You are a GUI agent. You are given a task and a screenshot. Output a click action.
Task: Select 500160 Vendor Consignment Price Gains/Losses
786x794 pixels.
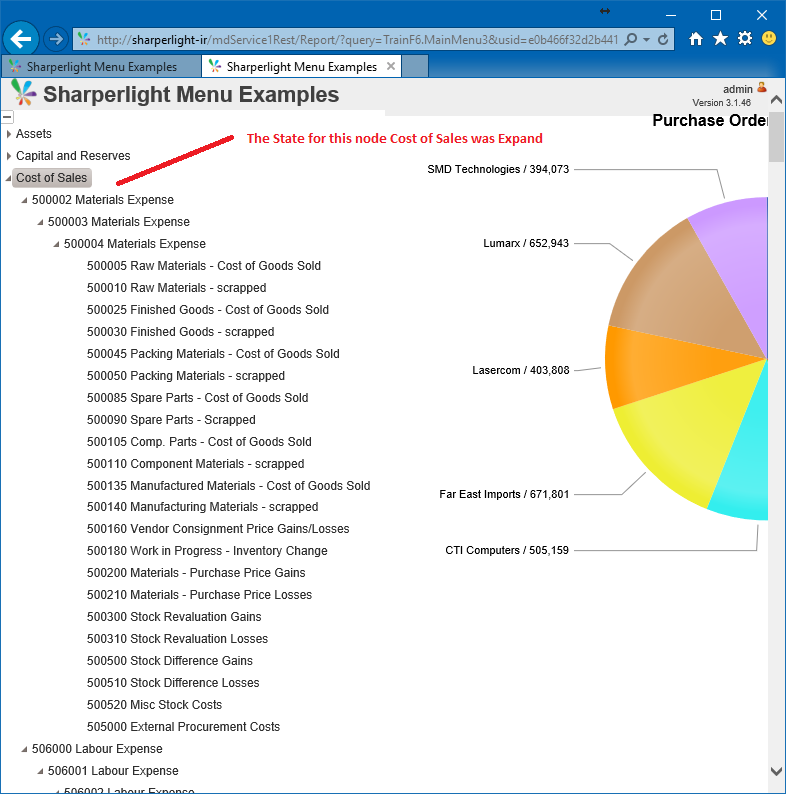click(218, 529)
